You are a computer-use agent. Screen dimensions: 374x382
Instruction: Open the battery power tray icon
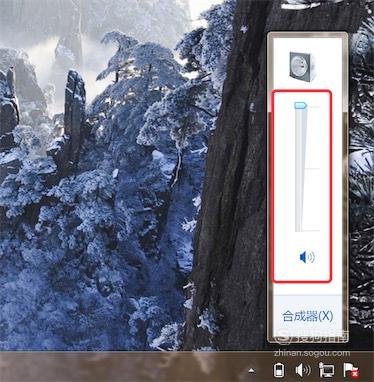click(278, 370)
